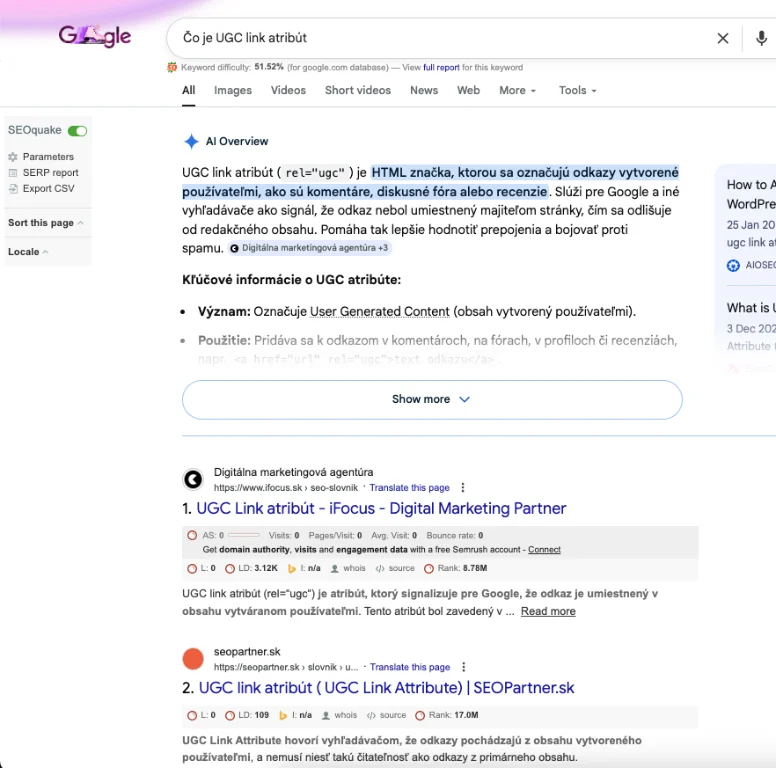
Task: Expand the More search filters dropdown
Action: click(517, 90)
